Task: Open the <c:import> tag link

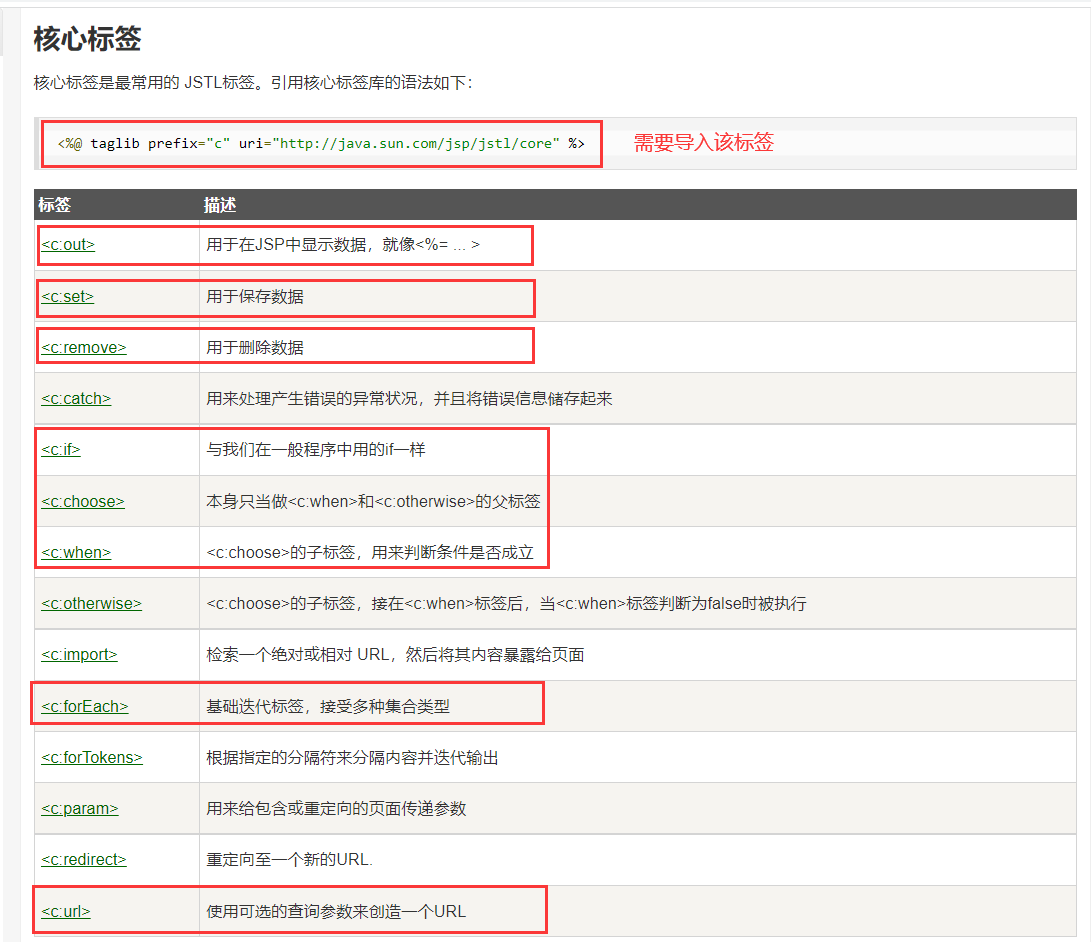Action: [79, 655]
